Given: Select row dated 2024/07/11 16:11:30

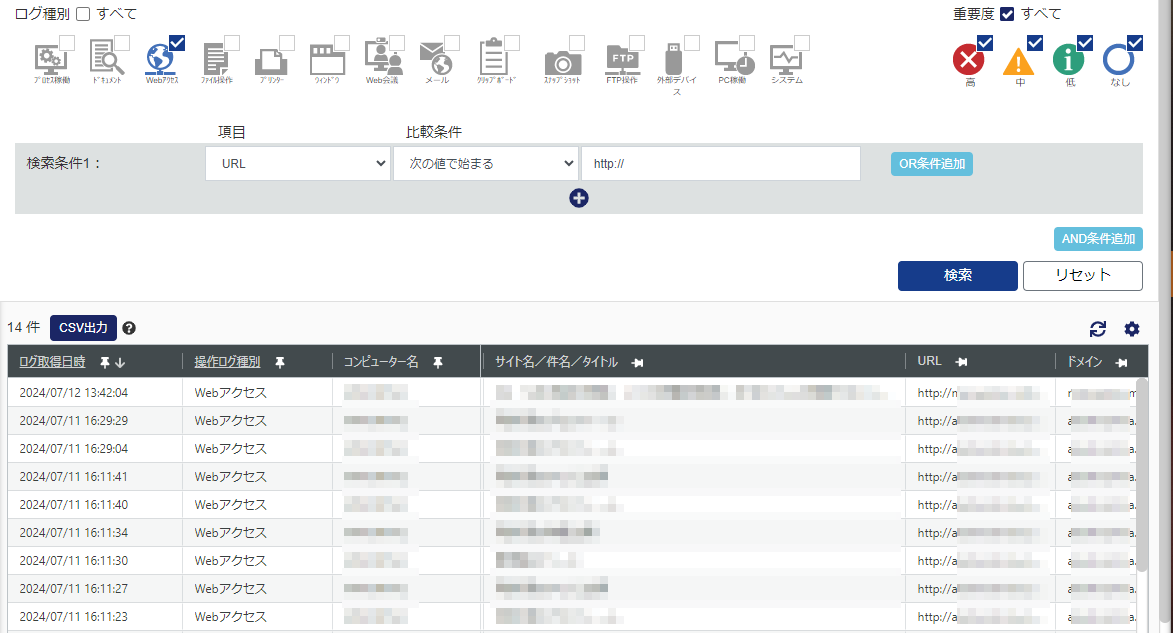Looking at the screenshot, I should 572,561.
